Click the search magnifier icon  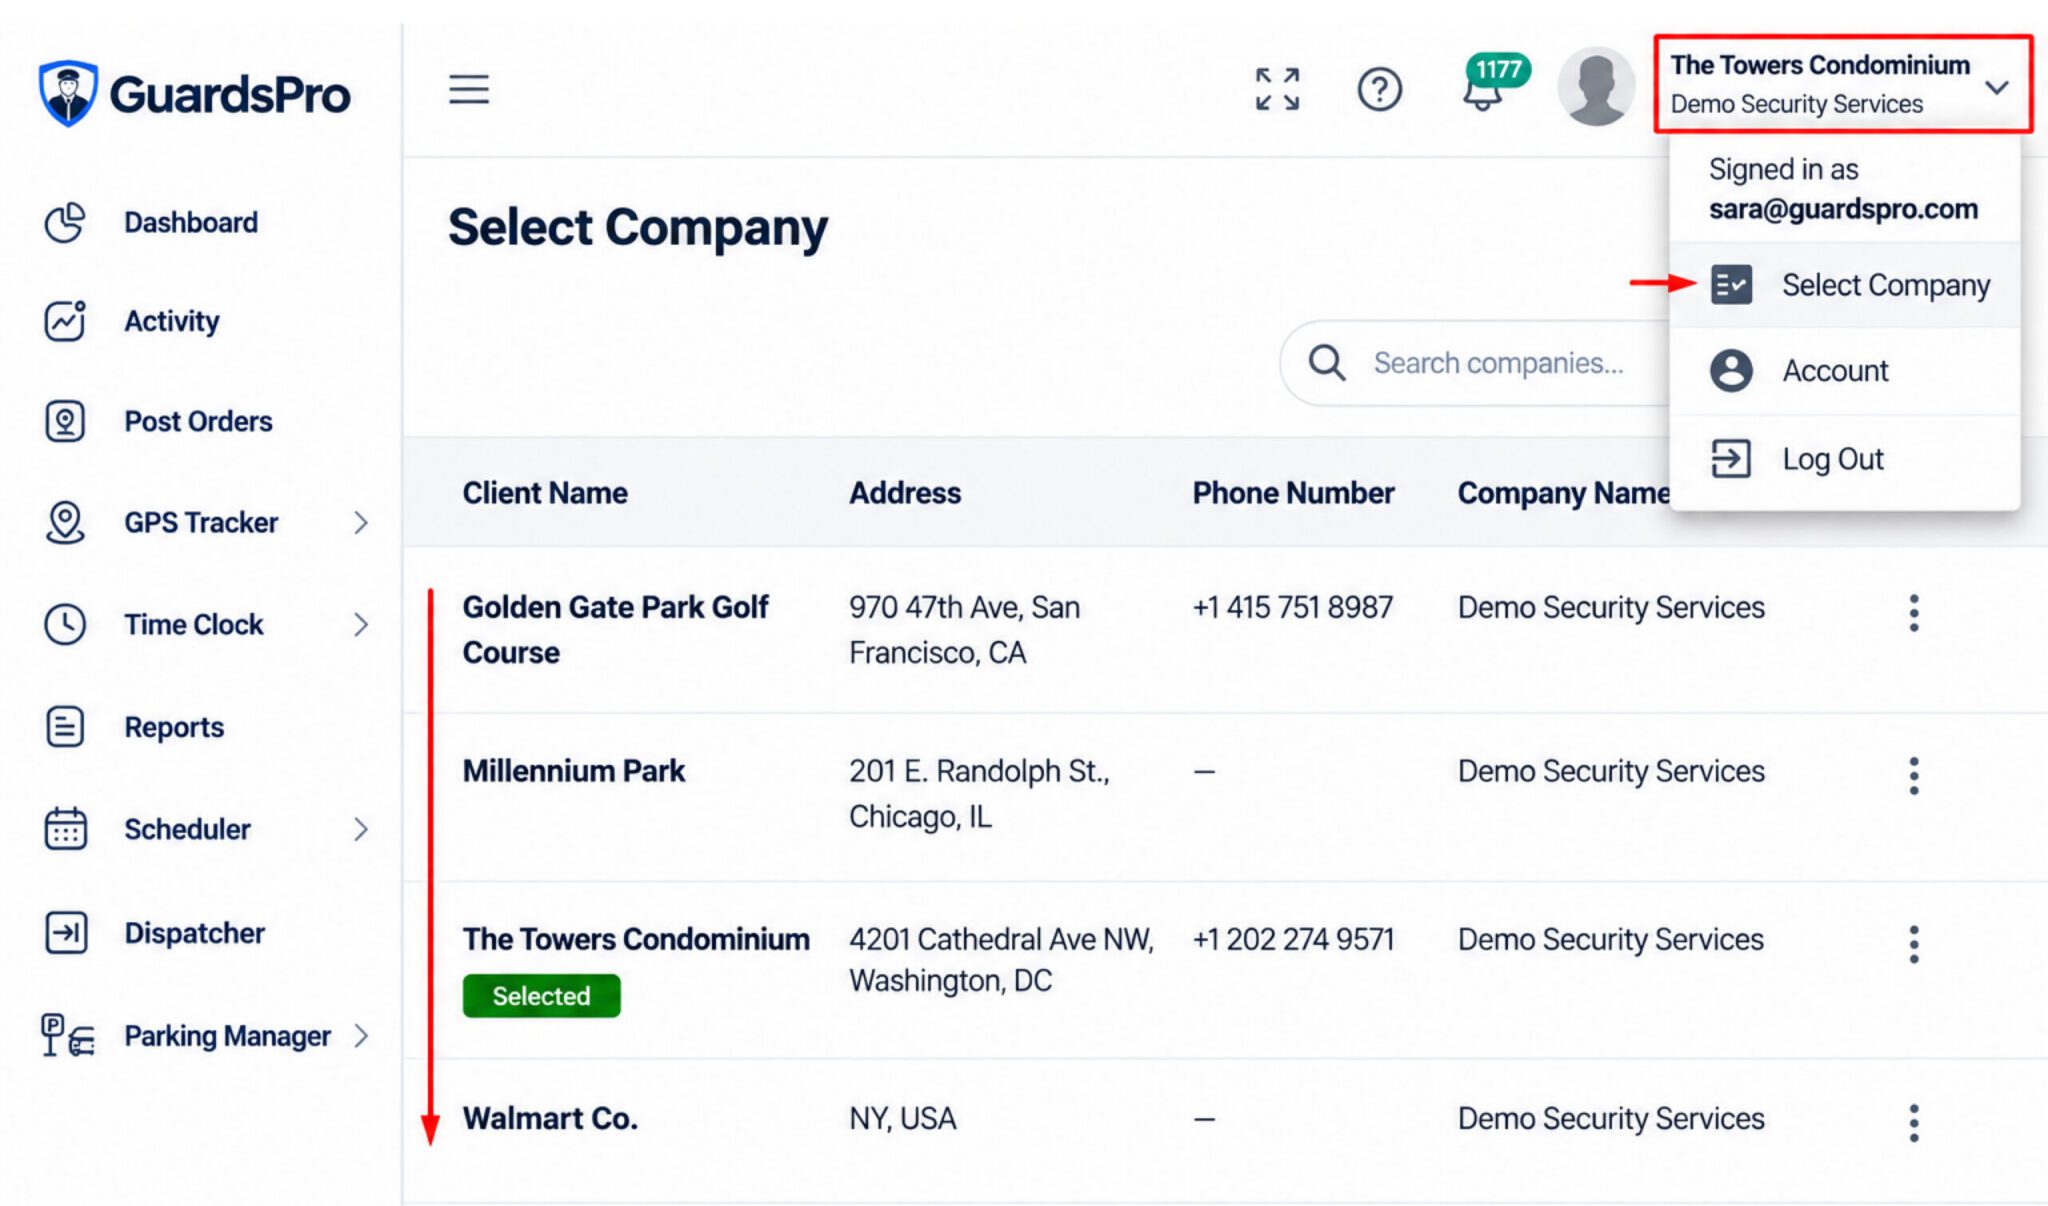1326,362
